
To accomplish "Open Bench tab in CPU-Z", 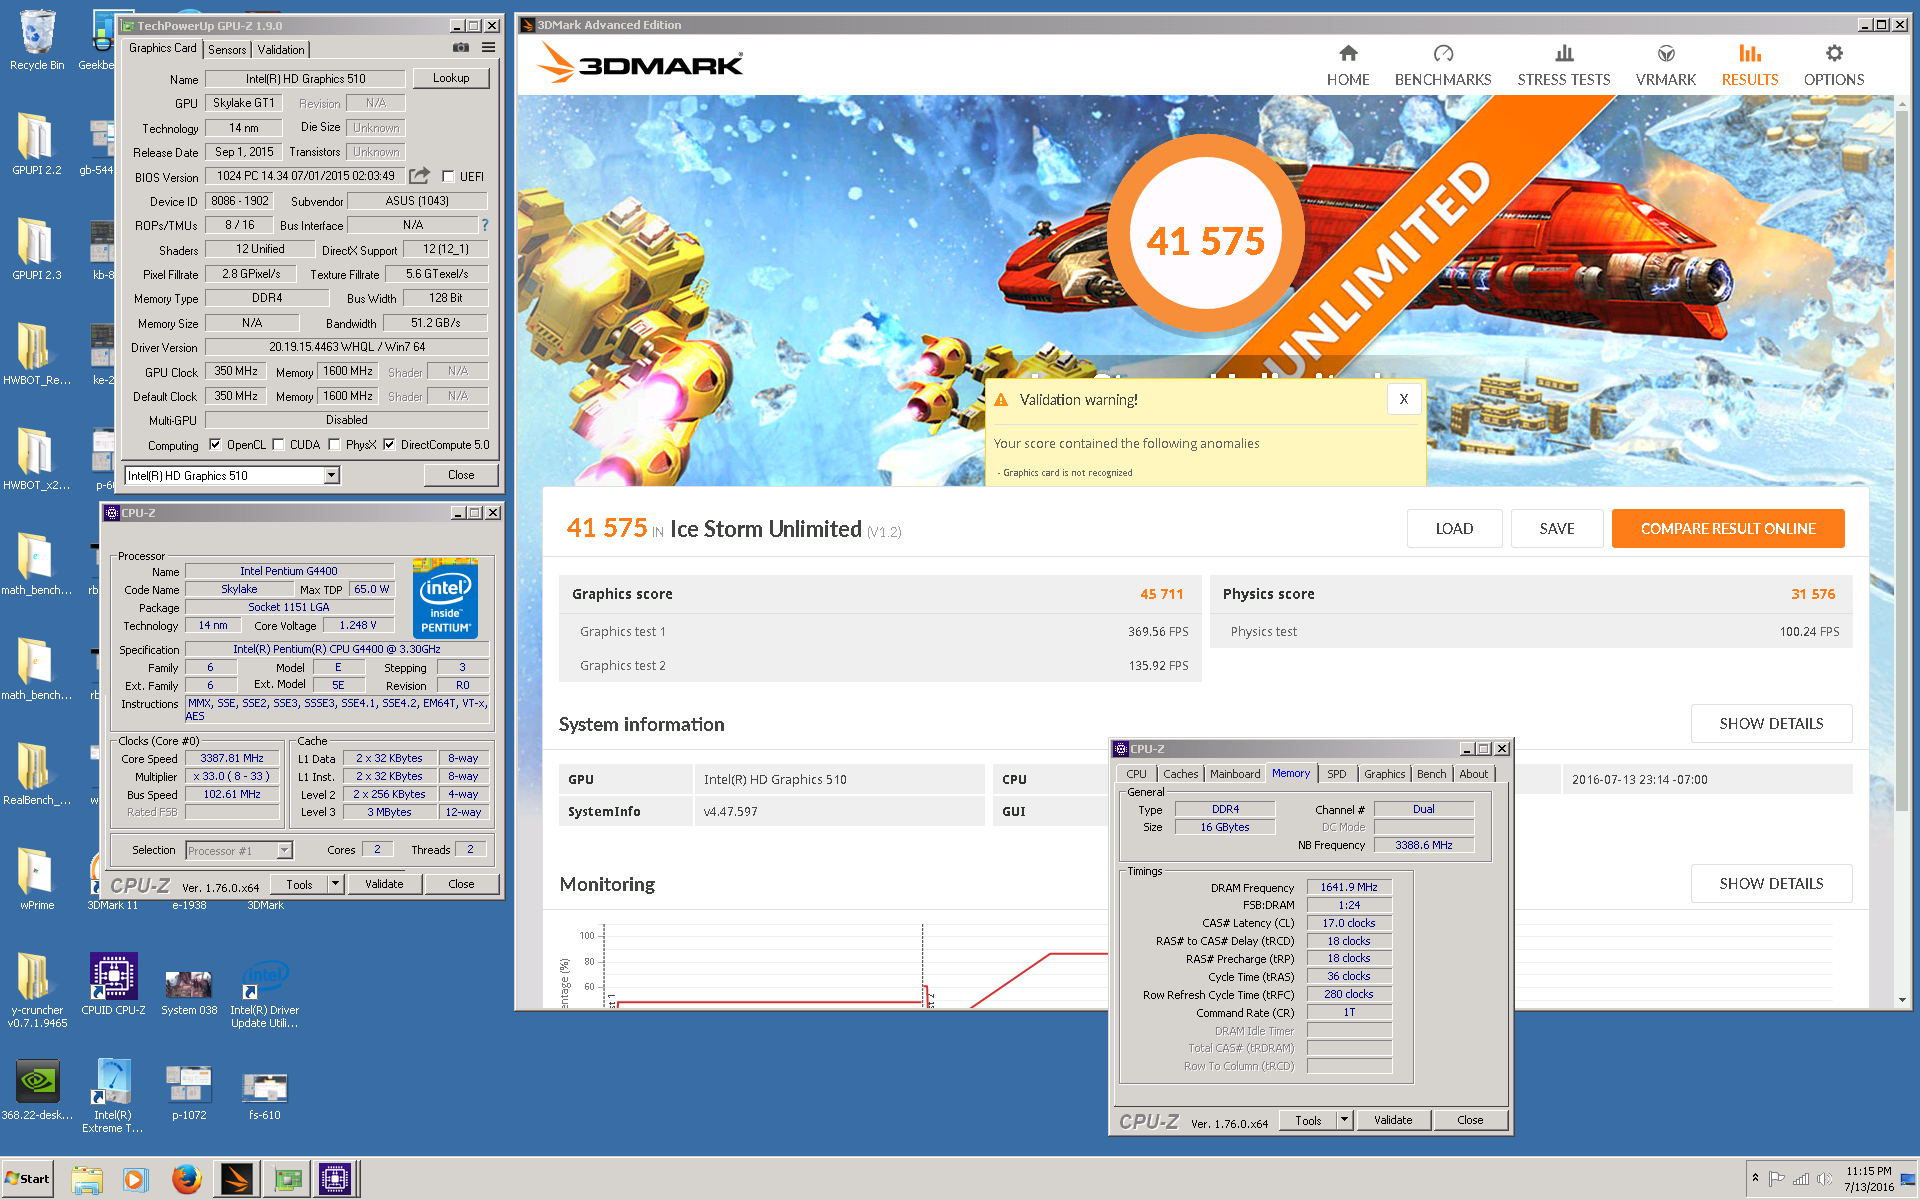I will (x=1431, y=774).
